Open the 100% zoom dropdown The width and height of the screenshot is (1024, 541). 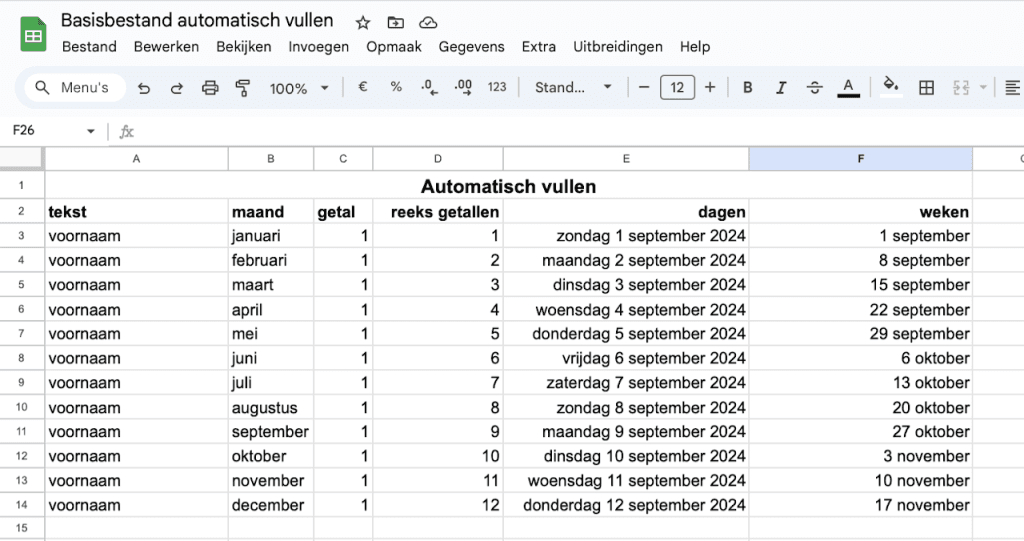[x=299, y=88]
